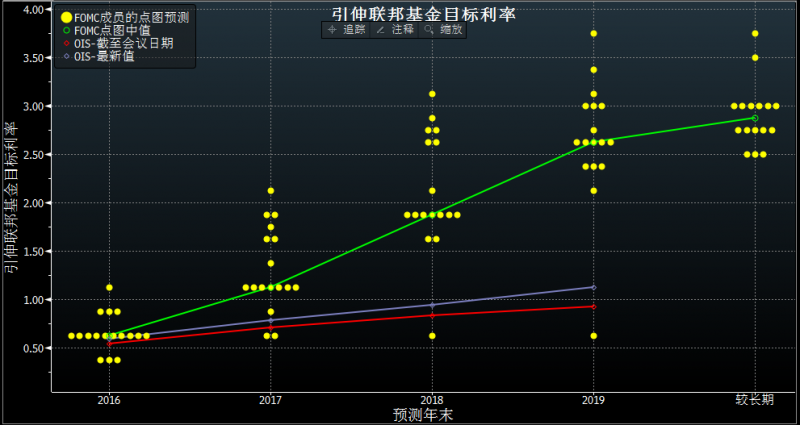Viewport: 800px width, 425px height.
Task: Click the 缩放 button text
Action: point(451,30)
